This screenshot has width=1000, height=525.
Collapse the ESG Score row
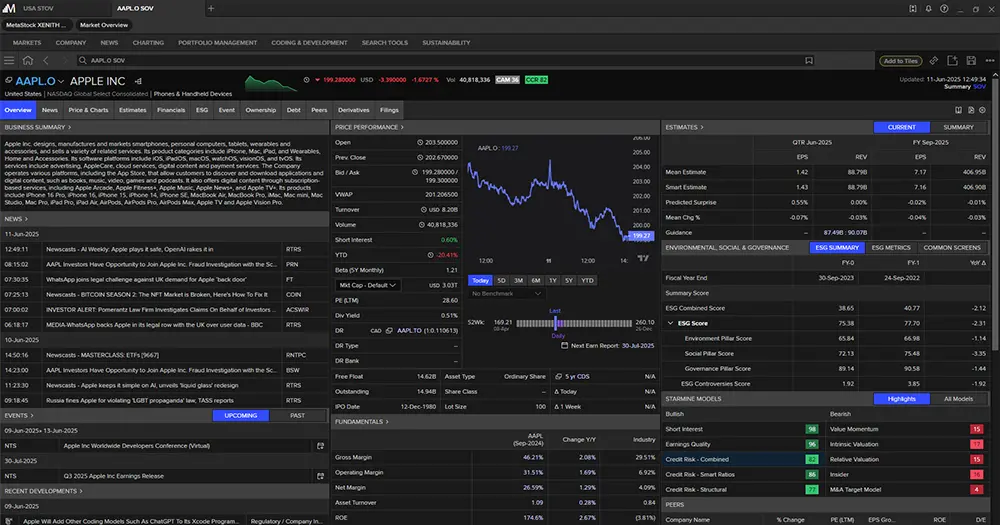[671, 324]
